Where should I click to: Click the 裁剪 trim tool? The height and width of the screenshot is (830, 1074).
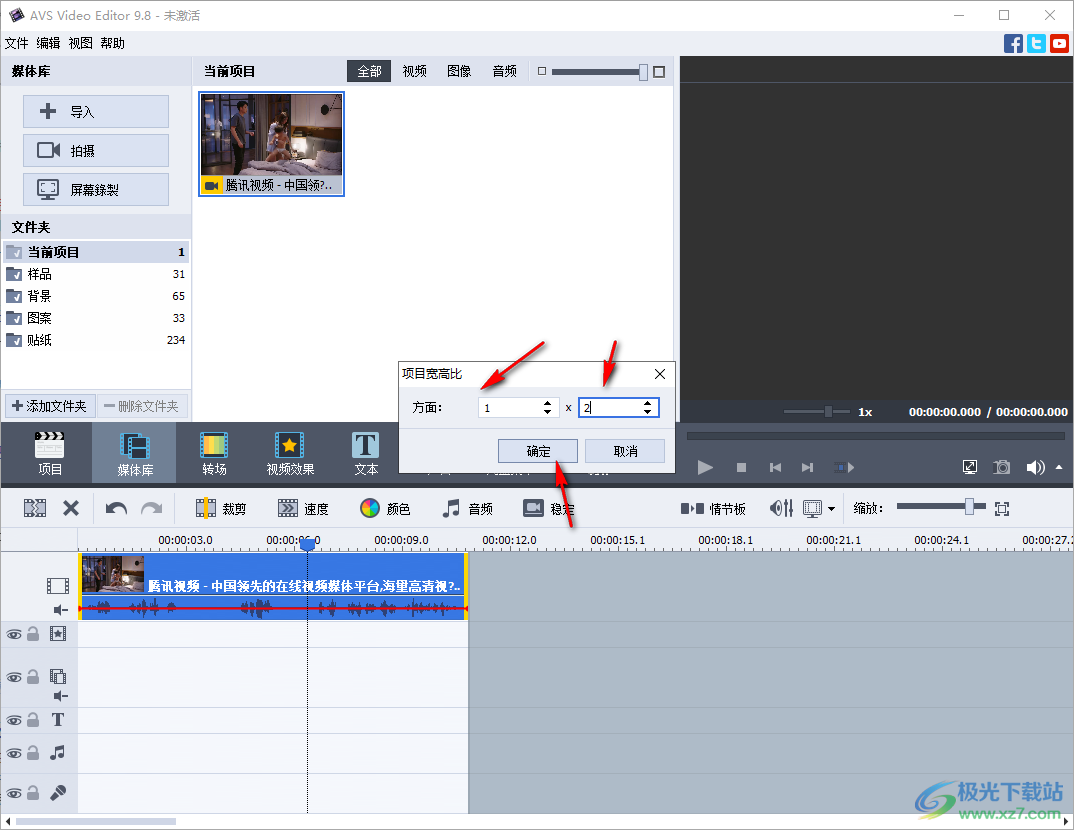coord(221,509)
